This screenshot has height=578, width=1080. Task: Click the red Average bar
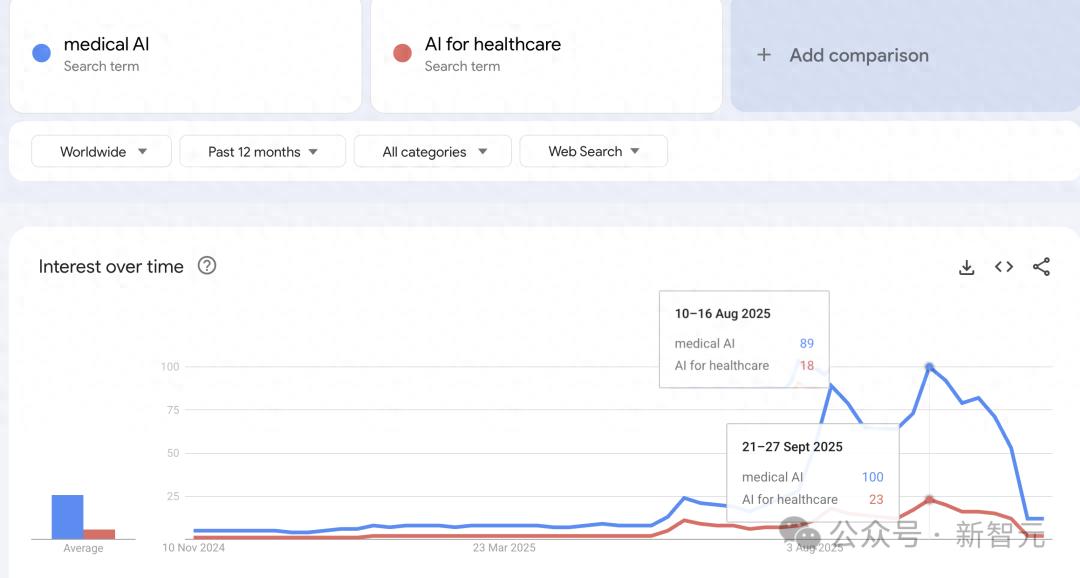coord(99,534)
